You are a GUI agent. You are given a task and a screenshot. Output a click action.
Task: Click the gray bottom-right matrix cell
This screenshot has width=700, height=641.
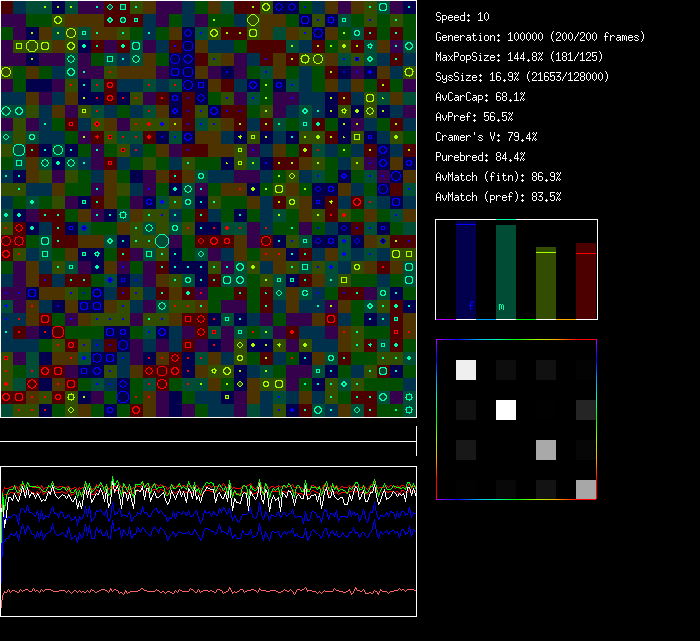click(x=586, y=489)
